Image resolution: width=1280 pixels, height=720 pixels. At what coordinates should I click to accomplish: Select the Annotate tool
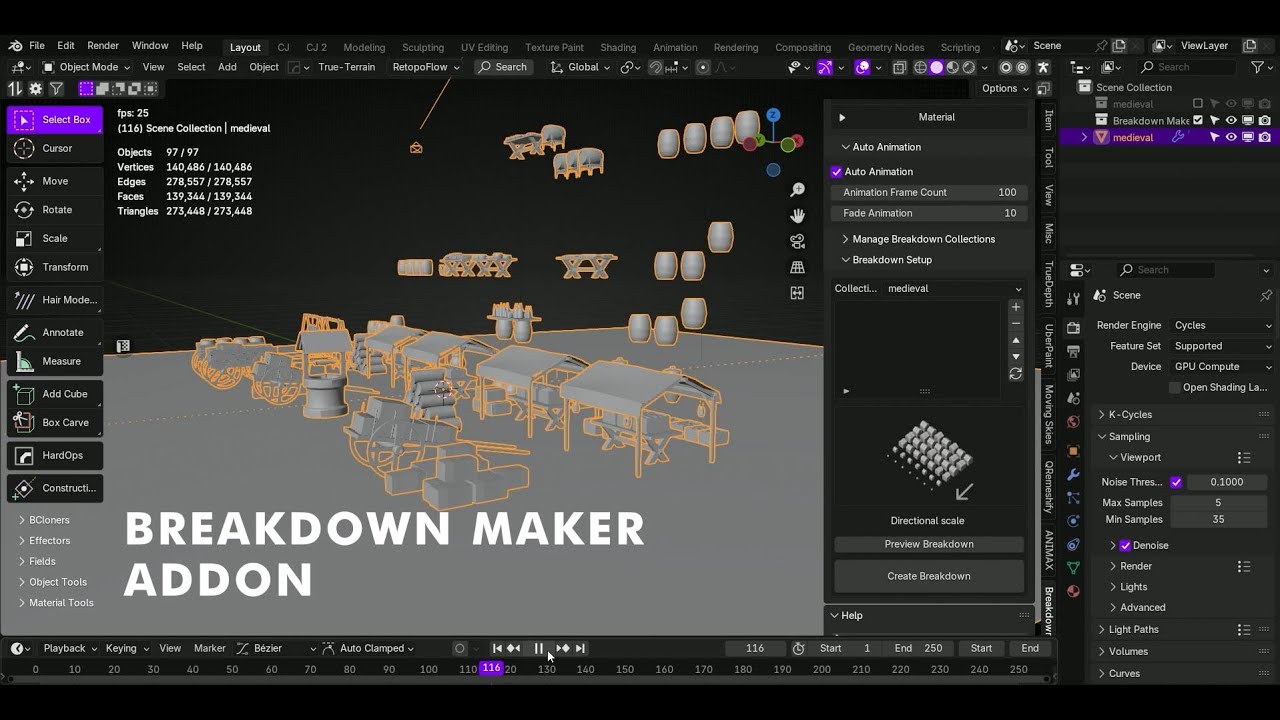[55, 332]
